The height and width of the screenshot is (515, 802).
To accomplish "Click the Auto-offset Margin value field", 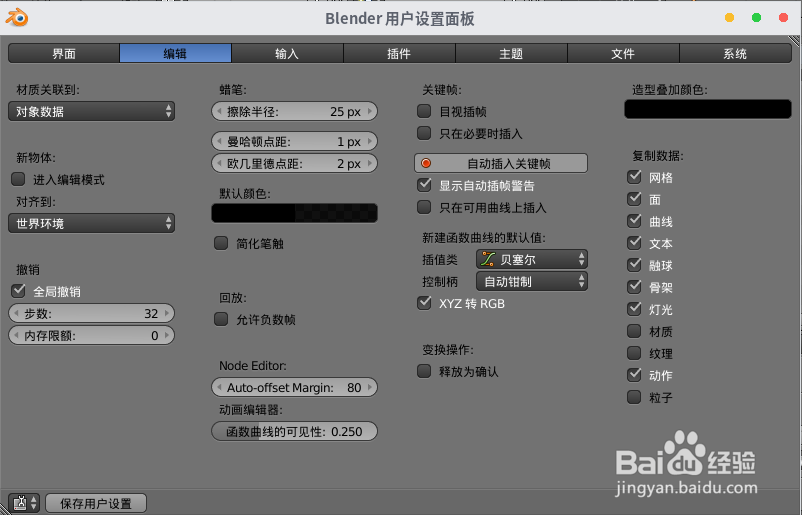I will click(295, 387).
